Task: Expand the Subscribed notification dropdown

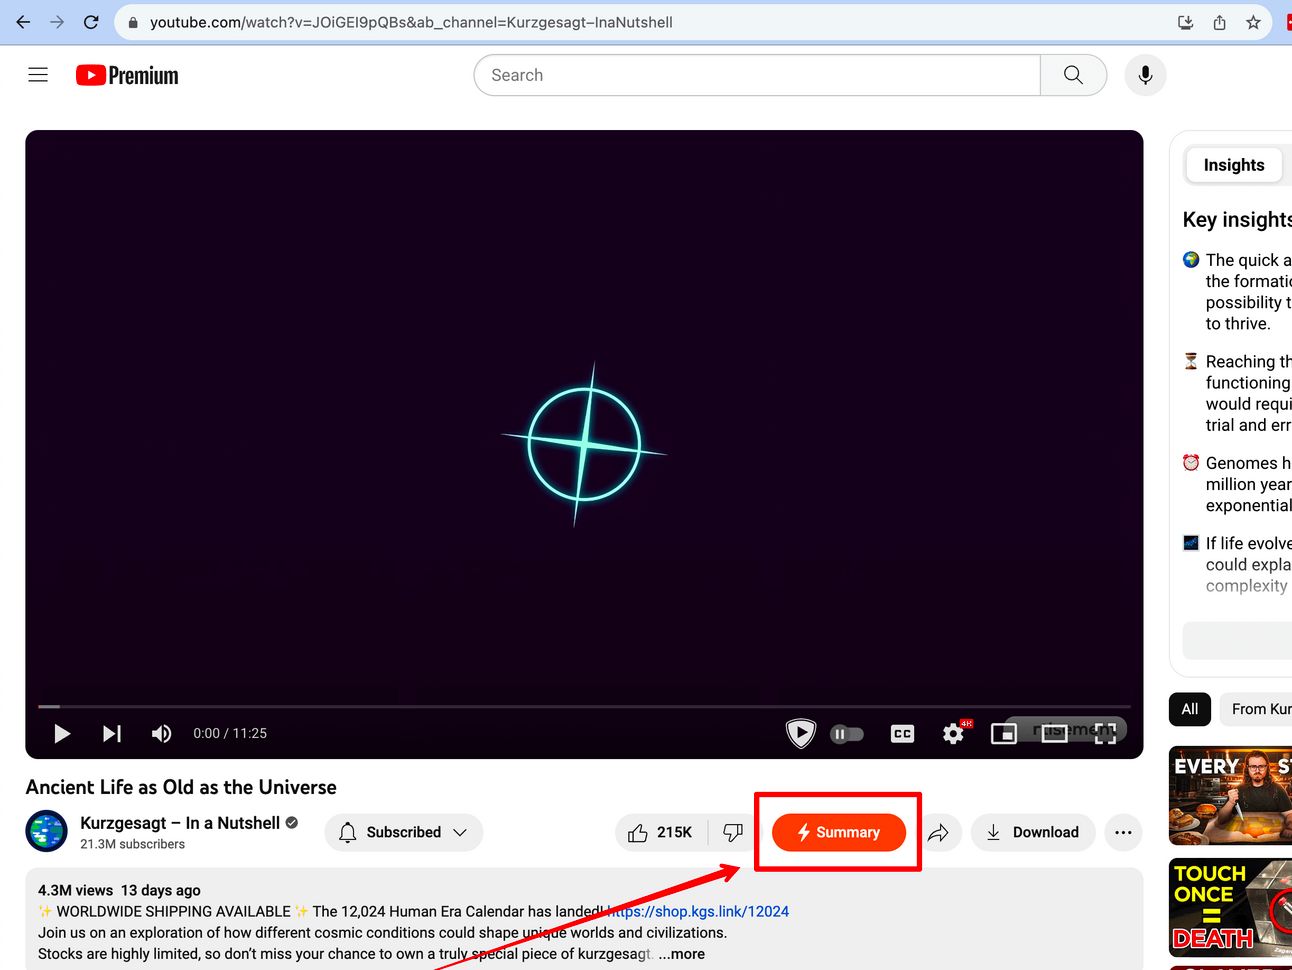Action: (404, 832)
